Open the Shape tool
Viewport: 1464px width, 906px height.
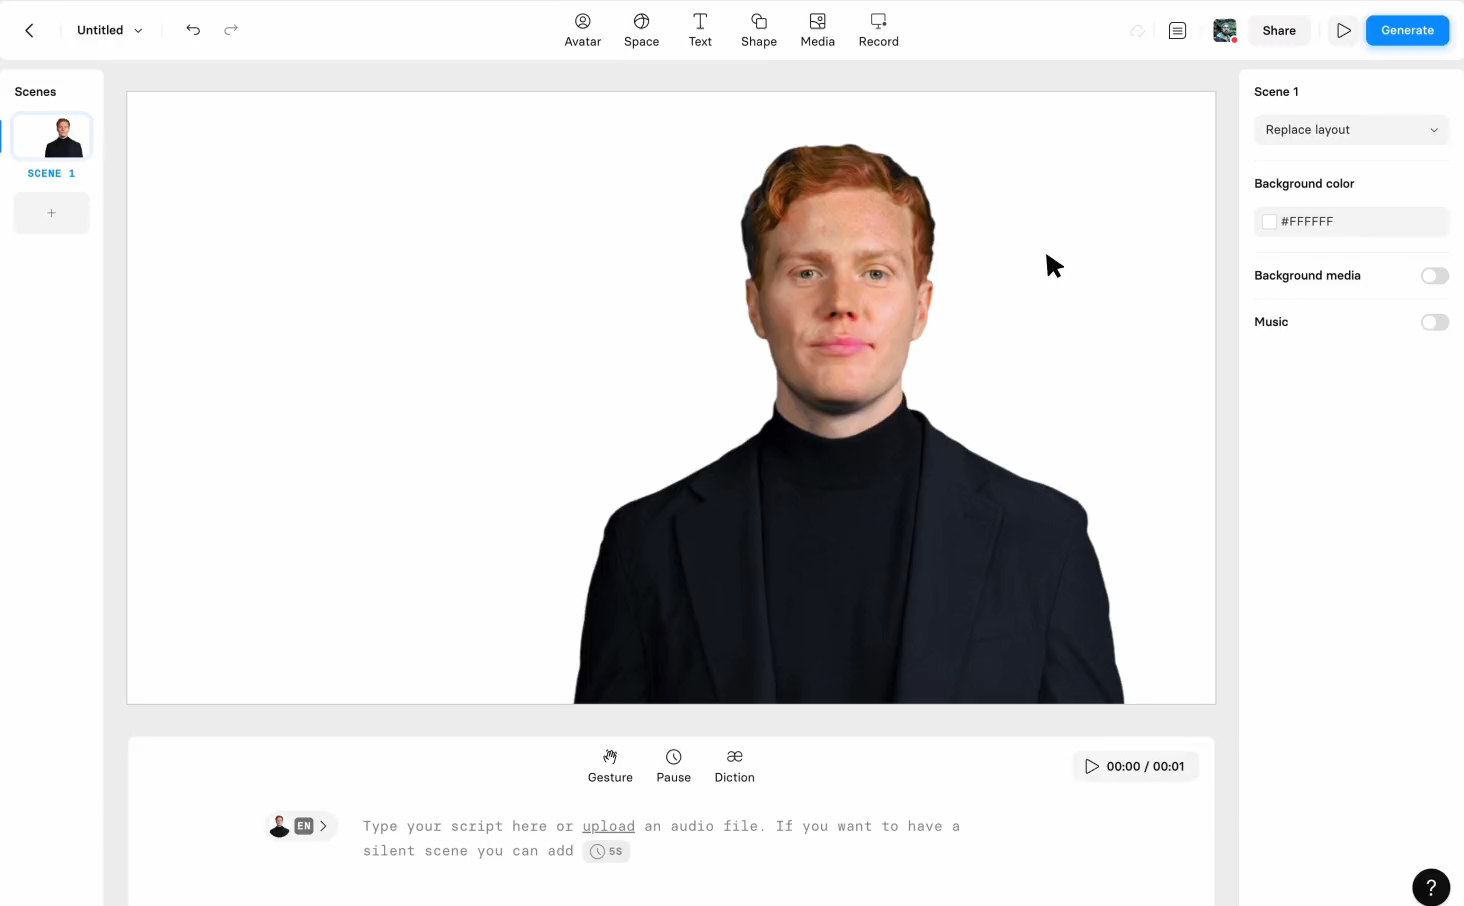(758, 30)
